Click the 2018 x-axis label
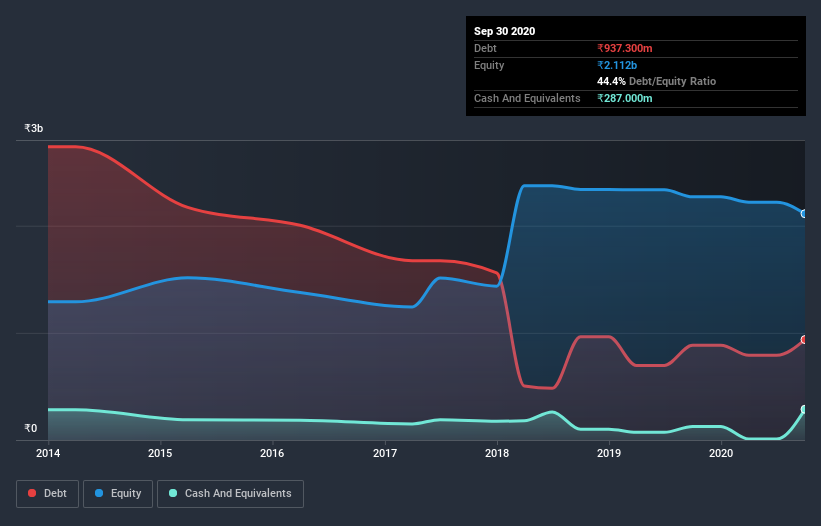821x526 pixels. pos(497,453)
